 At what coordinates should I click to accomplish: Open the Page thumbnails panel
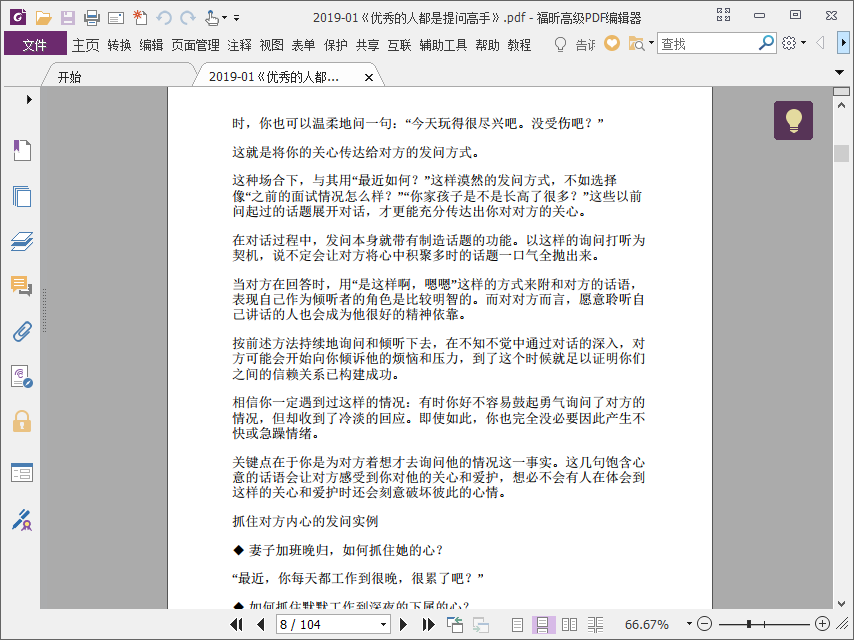point(22,196)
